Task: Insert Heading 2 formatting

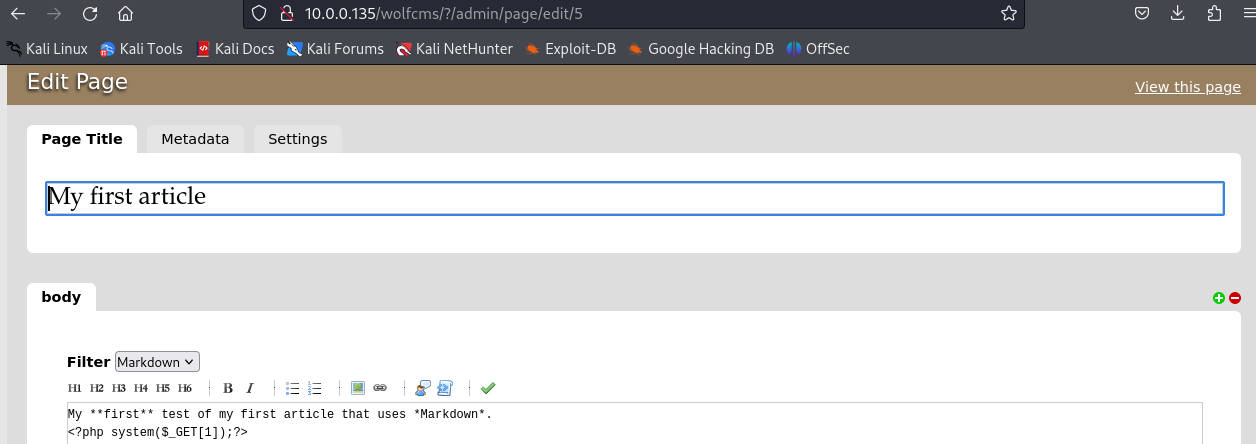Action: [97, 388]
